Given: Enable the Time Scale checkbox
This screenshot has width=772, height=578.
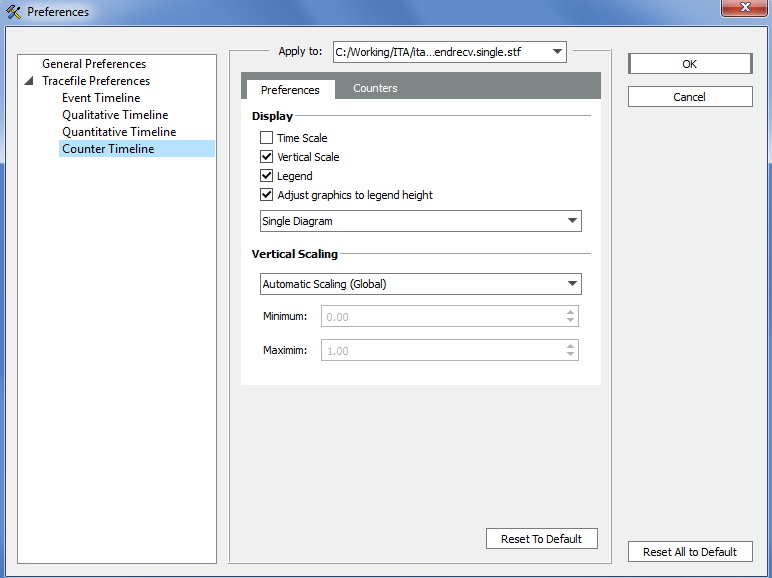Looking at the screenshot, I should point(266,138).
